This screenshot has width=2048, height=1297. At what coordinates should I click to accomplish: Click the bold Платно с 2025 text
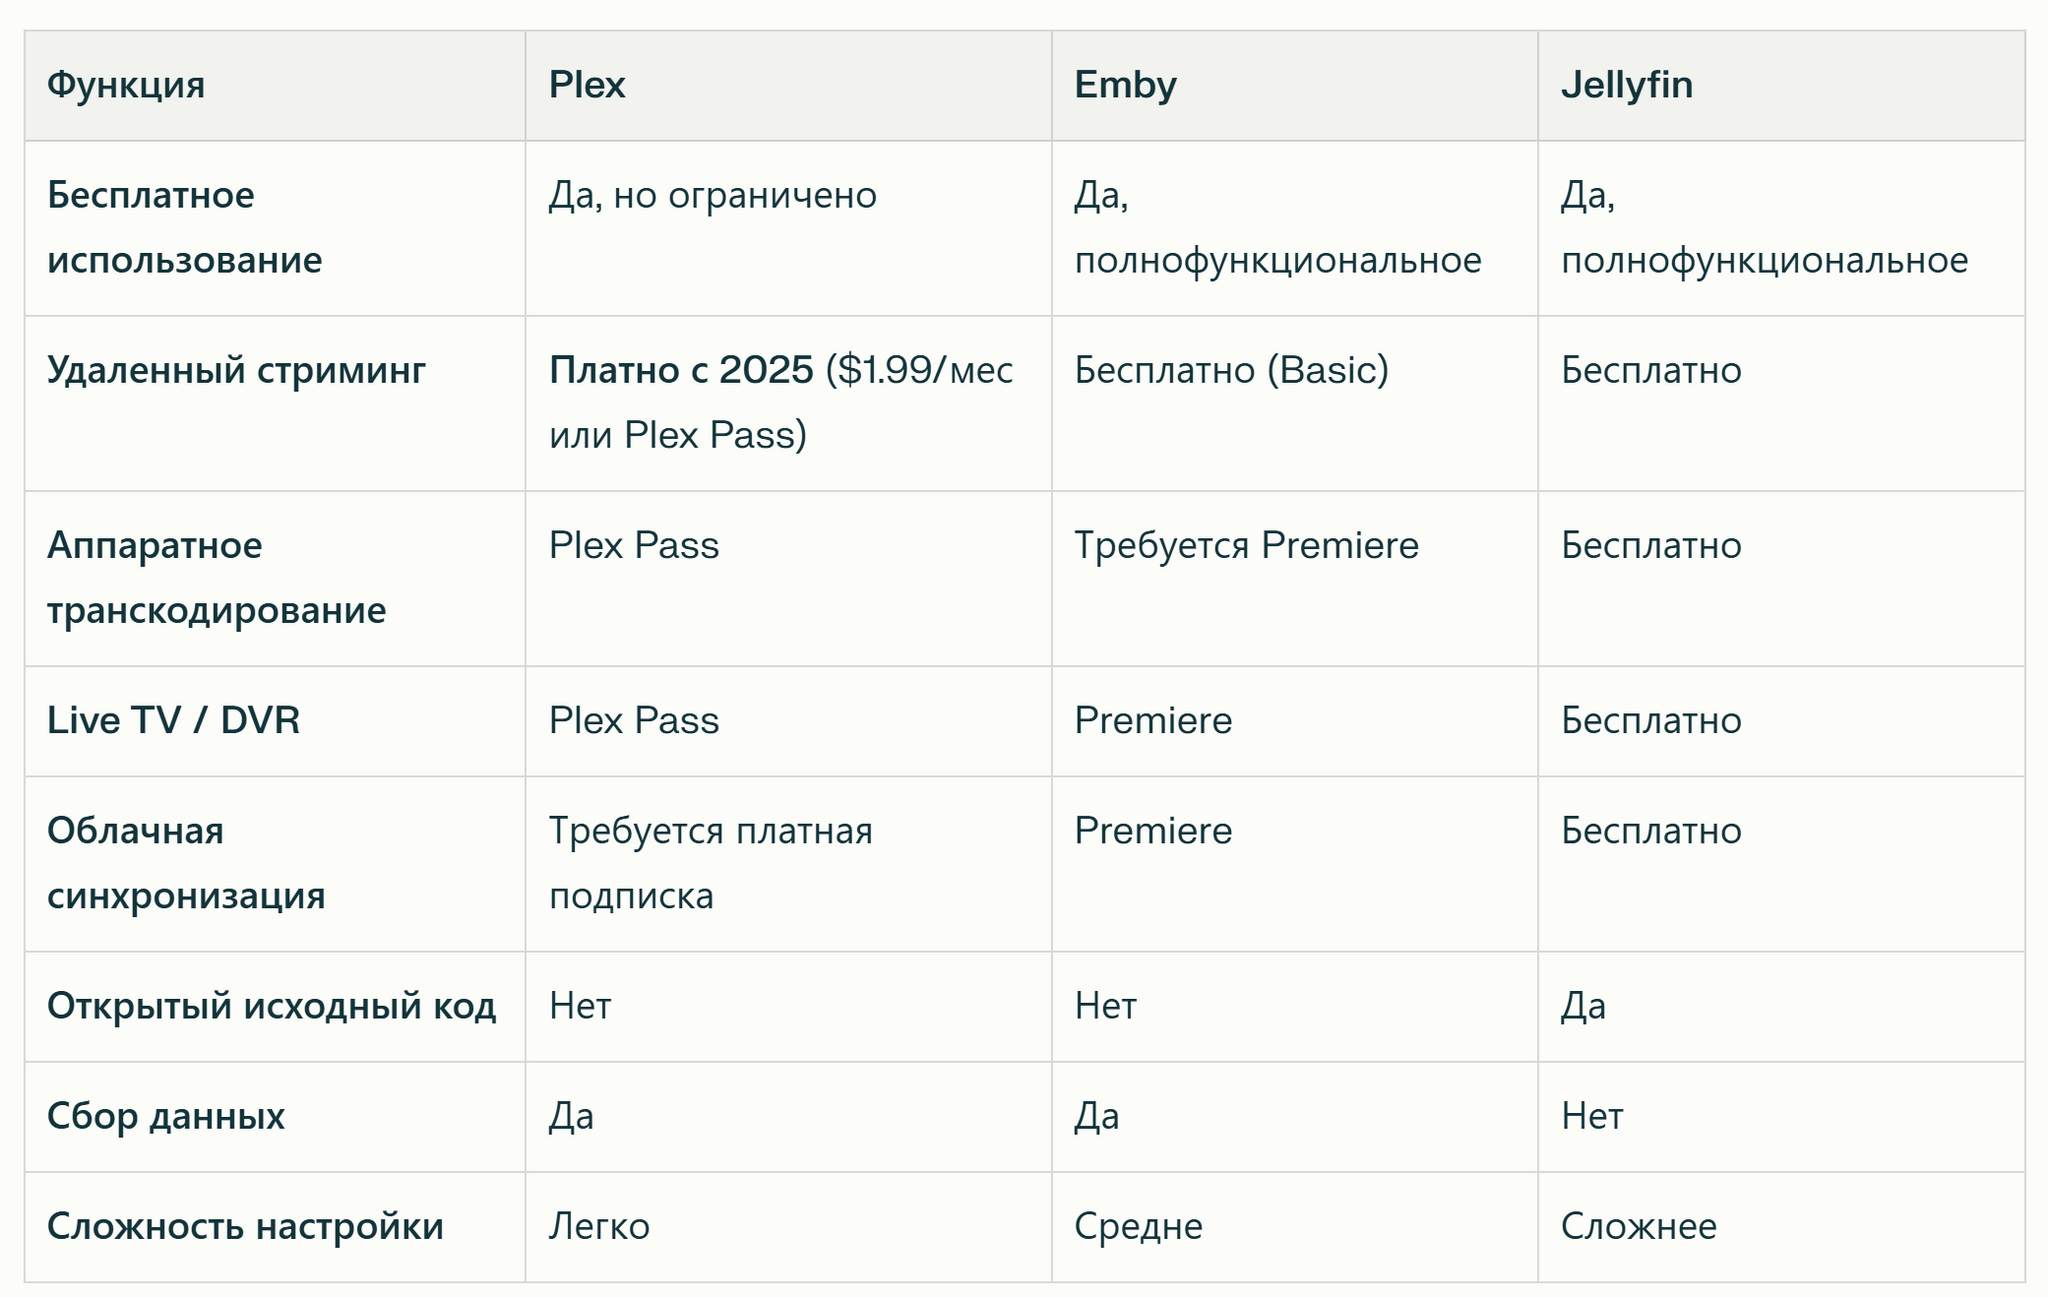tap(681, 370)
